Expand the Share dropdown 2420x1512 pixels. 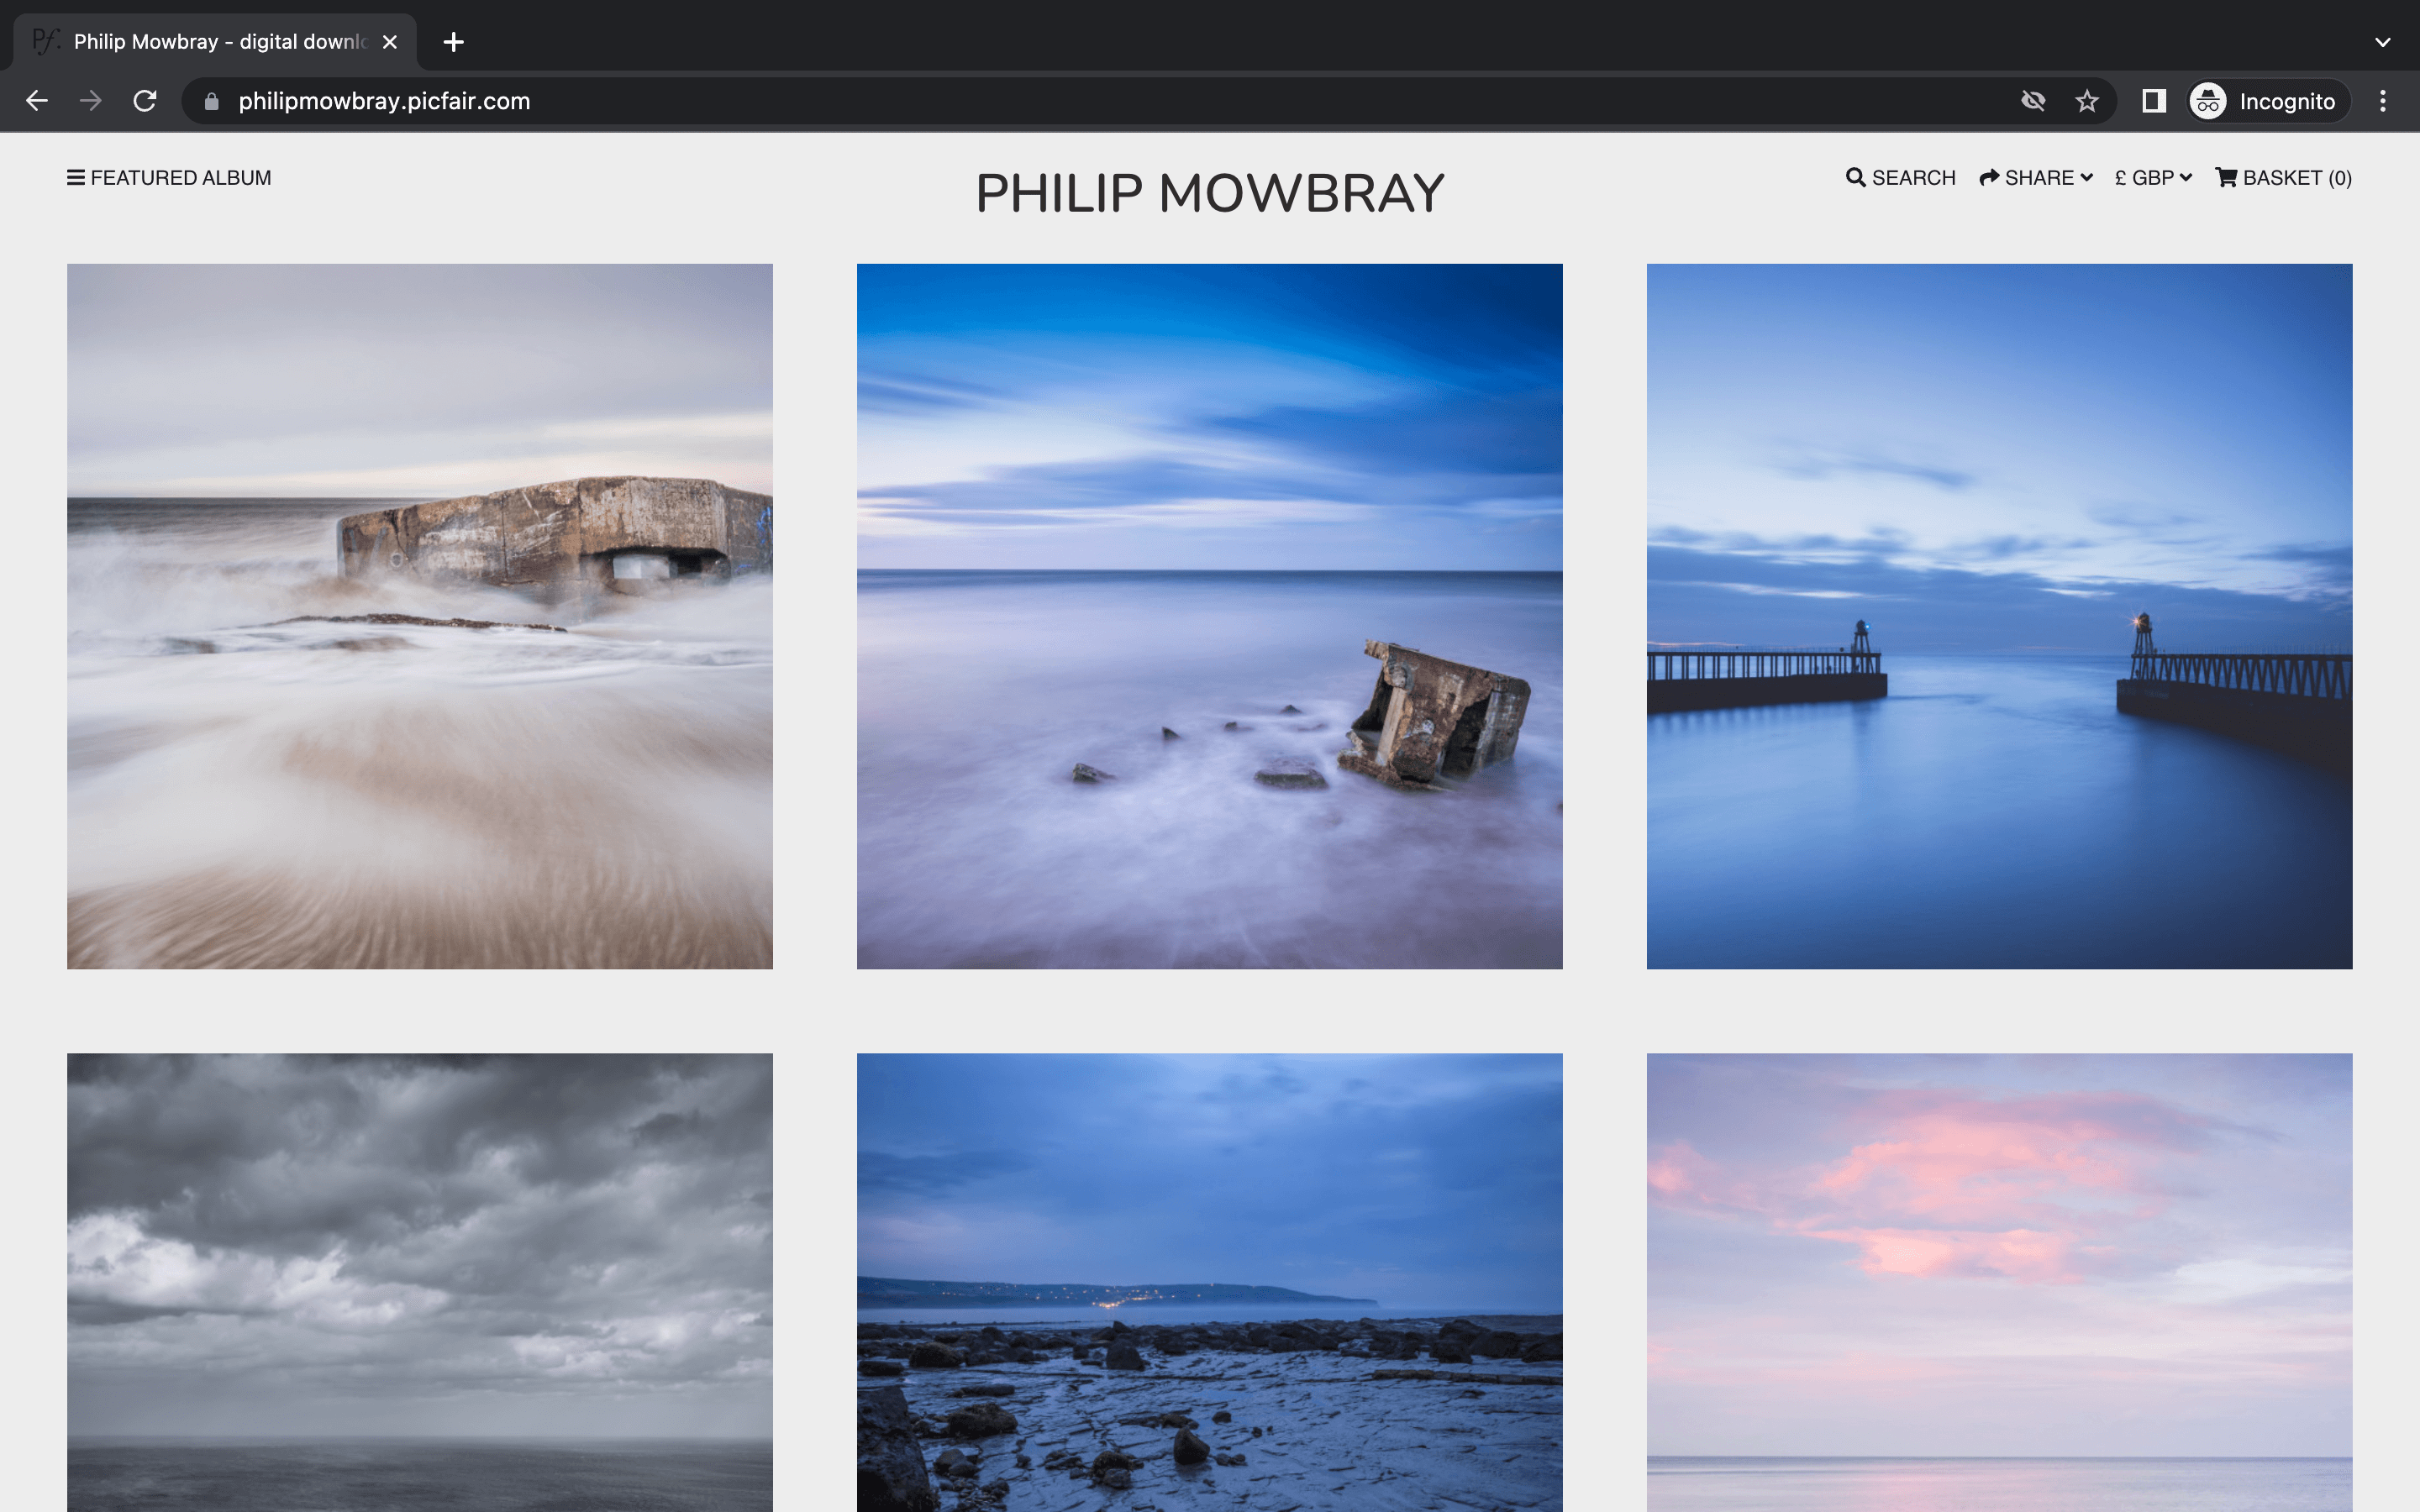click(2036, 178)
